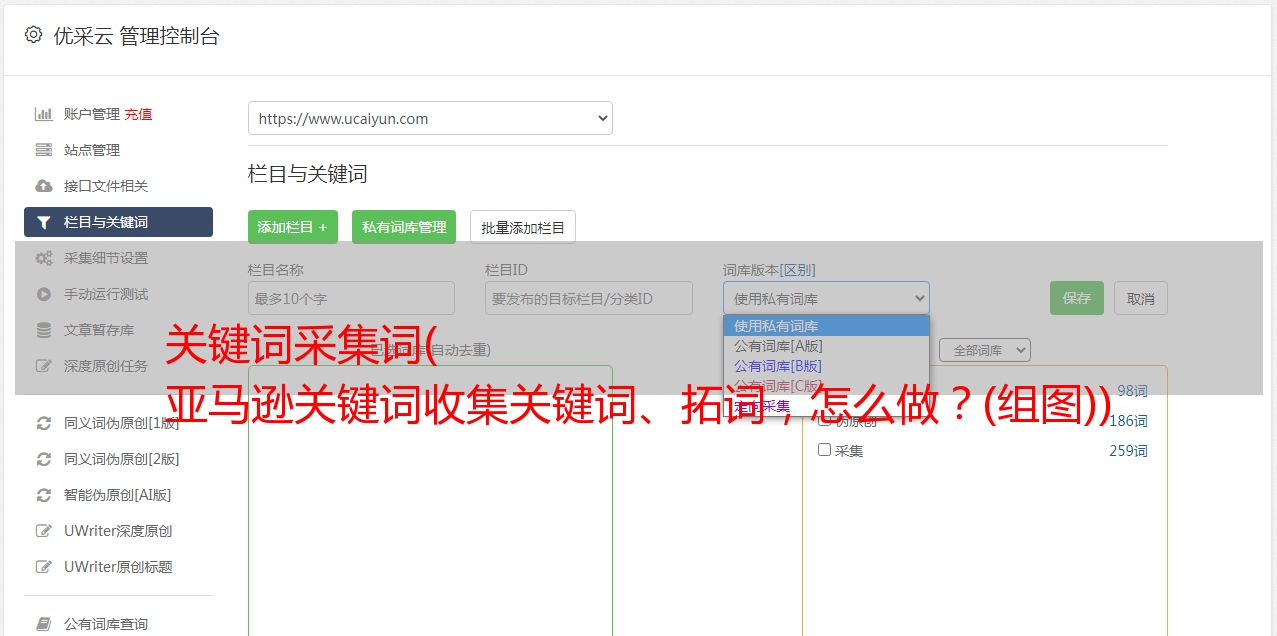Viewport: 1277px width, 636px height.
Task: Choose 公有词库[B版] from the dropdown list
Action: click(x=826, y=365)
